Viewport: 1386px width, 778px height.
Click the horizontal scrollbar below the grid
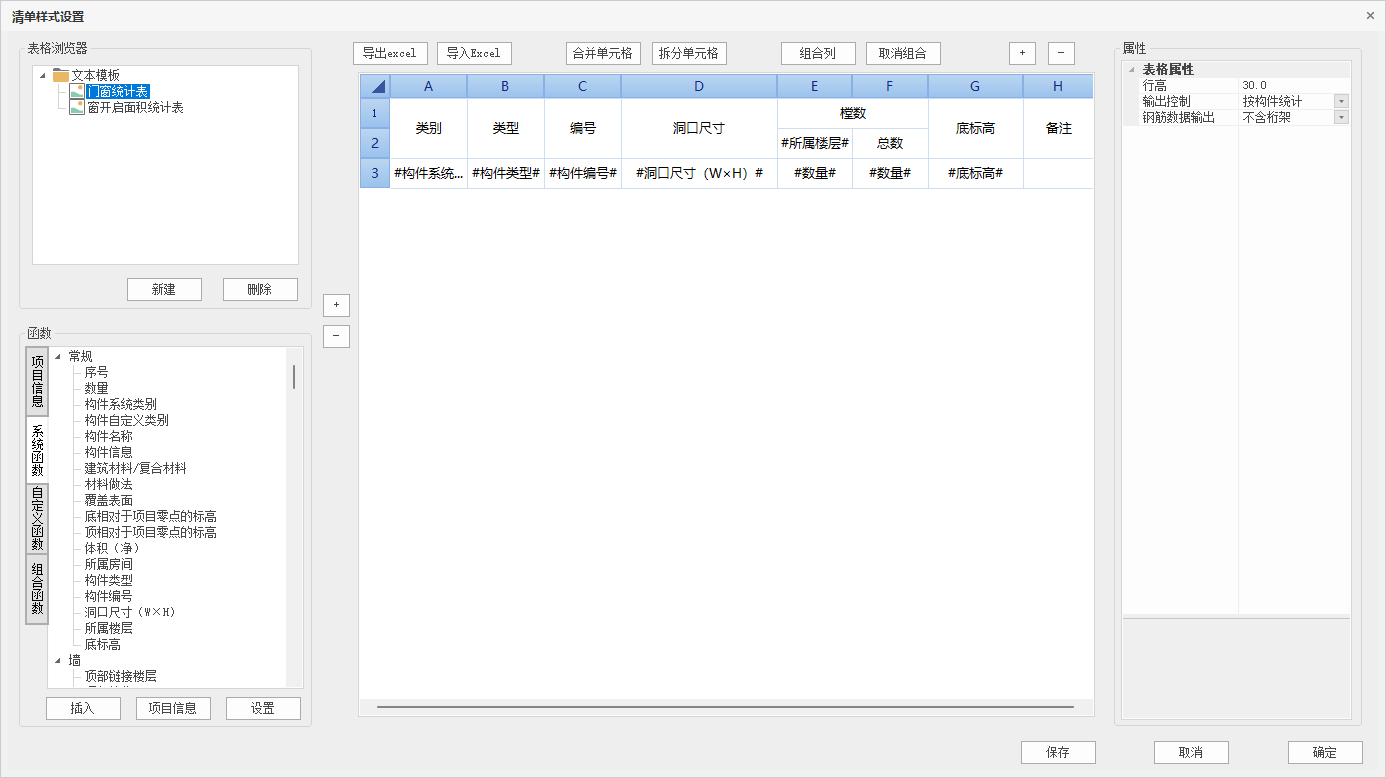tap(725, 707)
